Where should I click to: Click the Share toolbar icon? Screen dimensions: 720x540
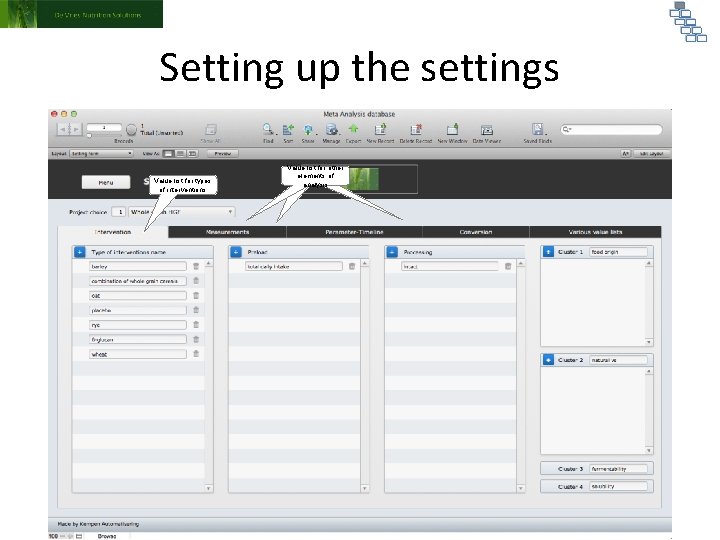coord(308,130)
